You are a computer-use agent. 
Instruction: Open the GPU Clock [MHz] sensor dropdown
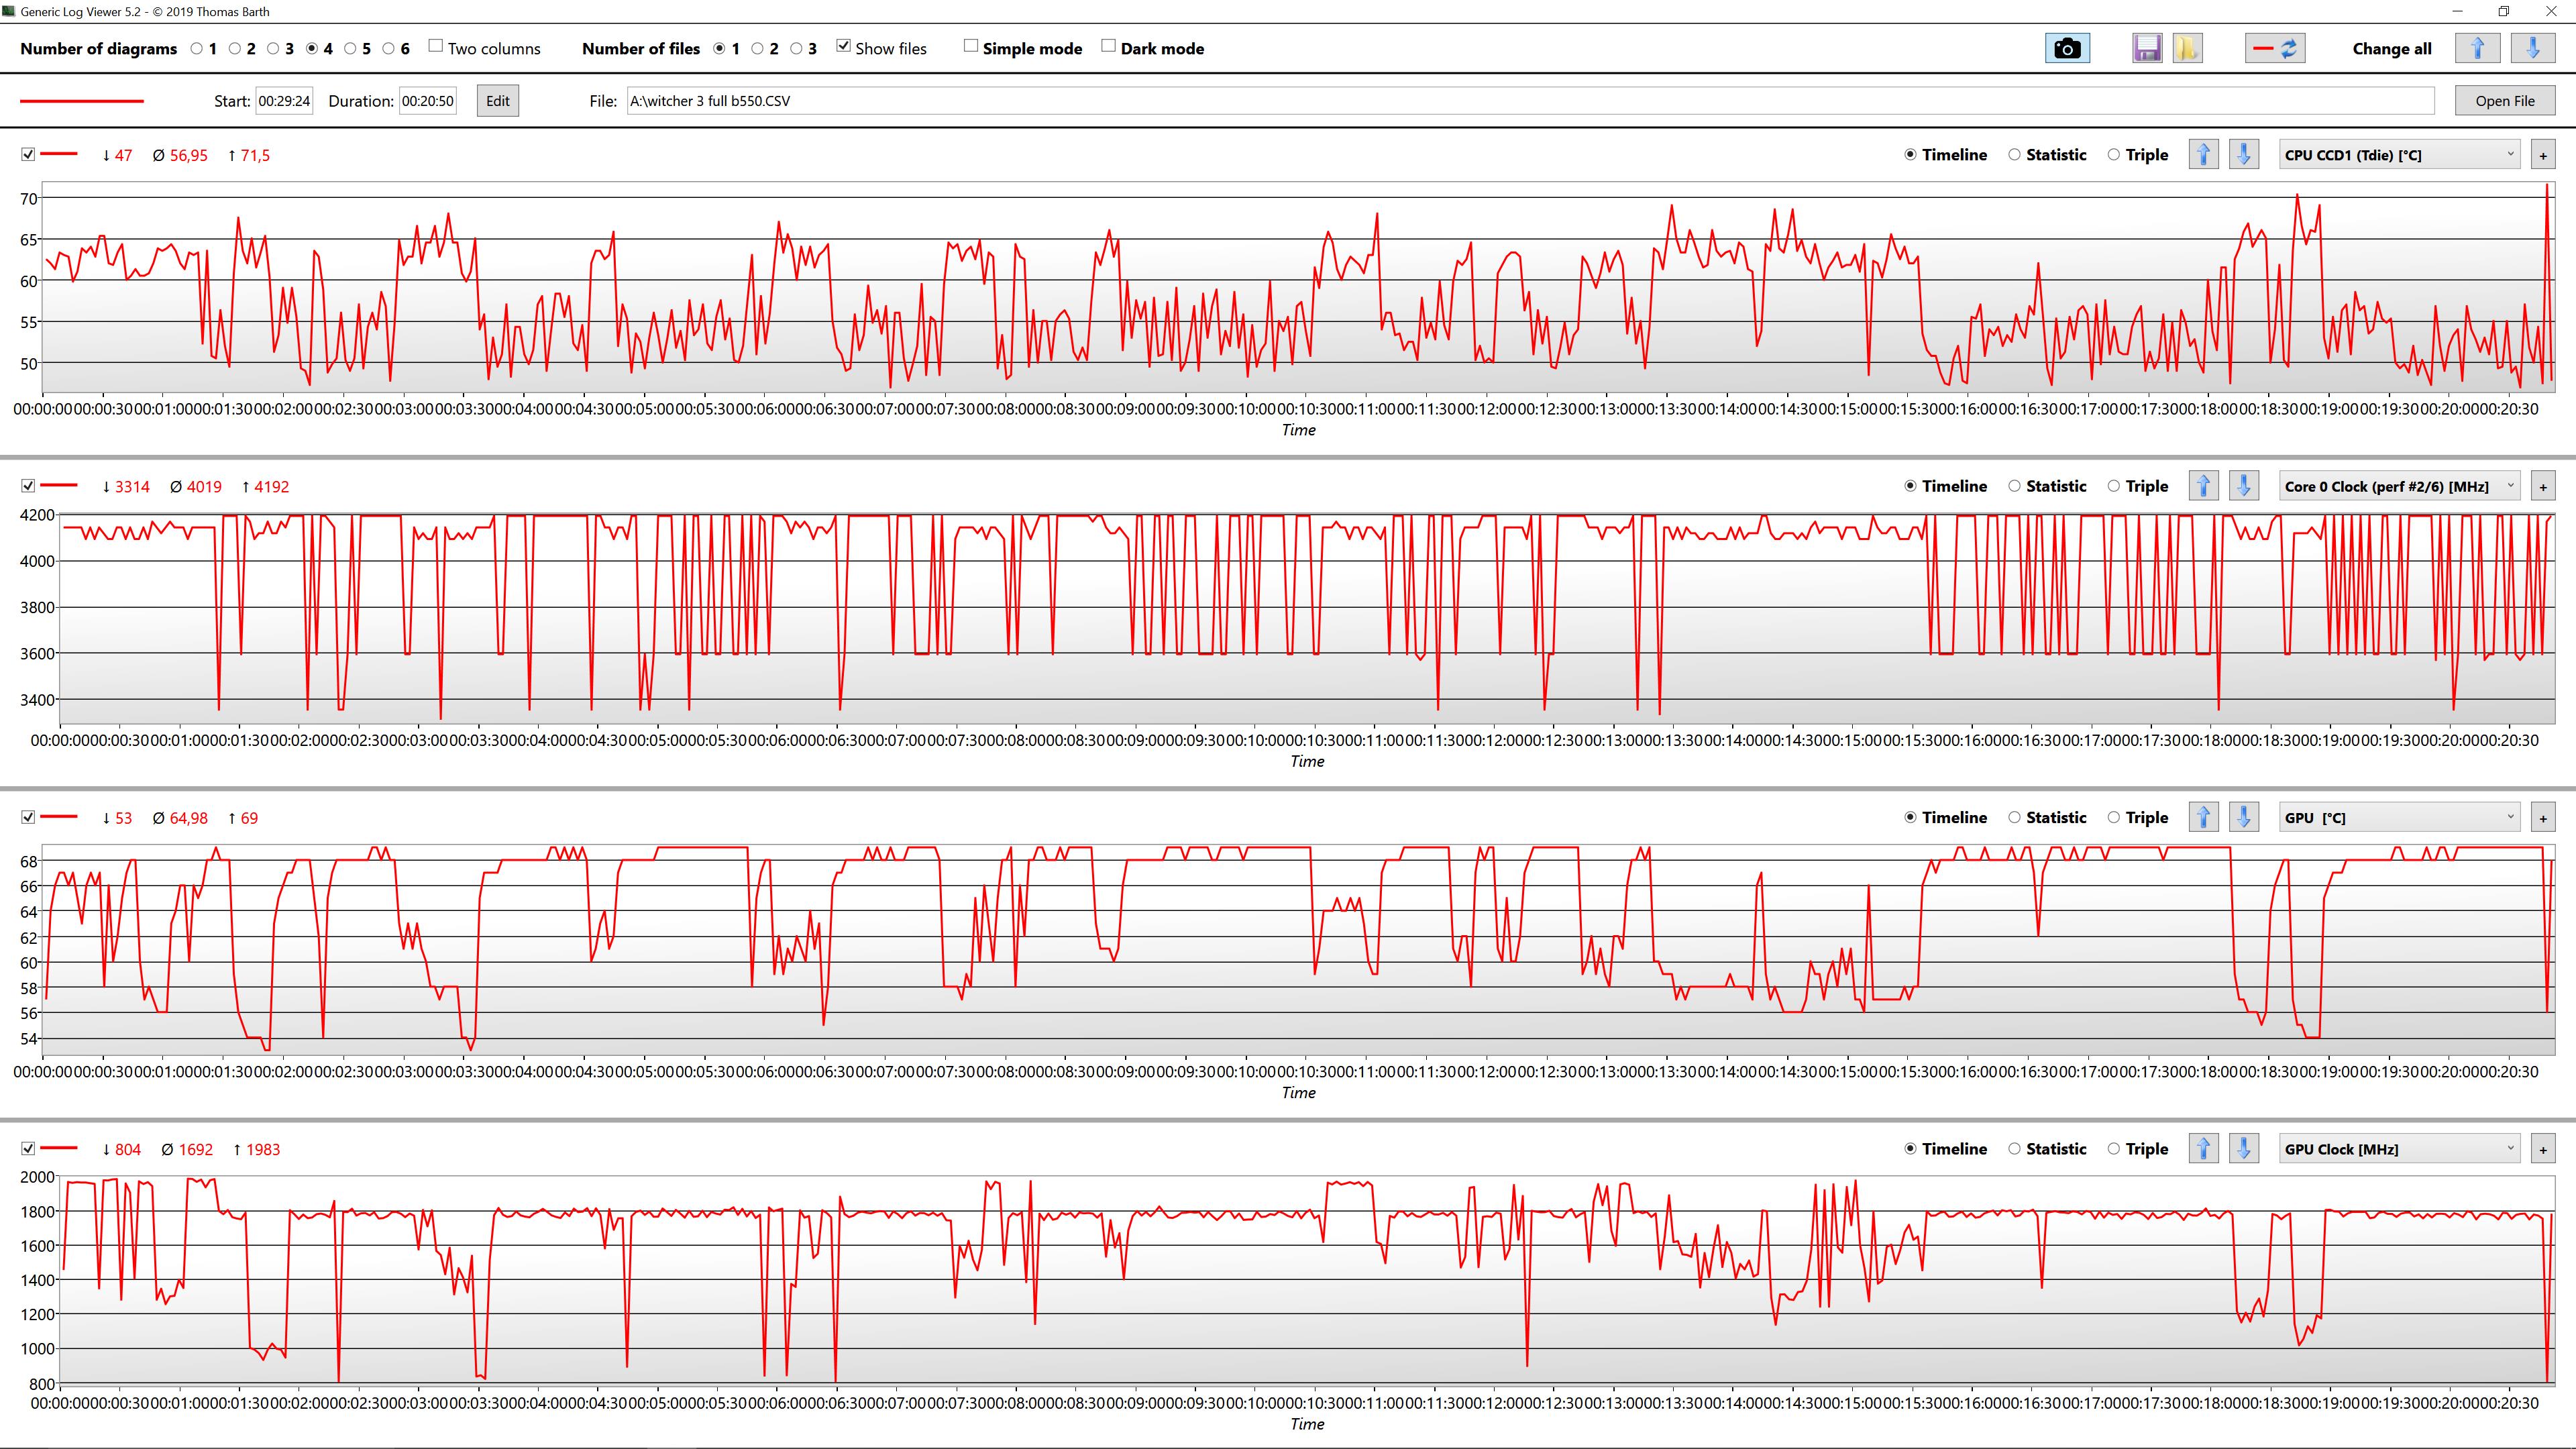2399,1149
